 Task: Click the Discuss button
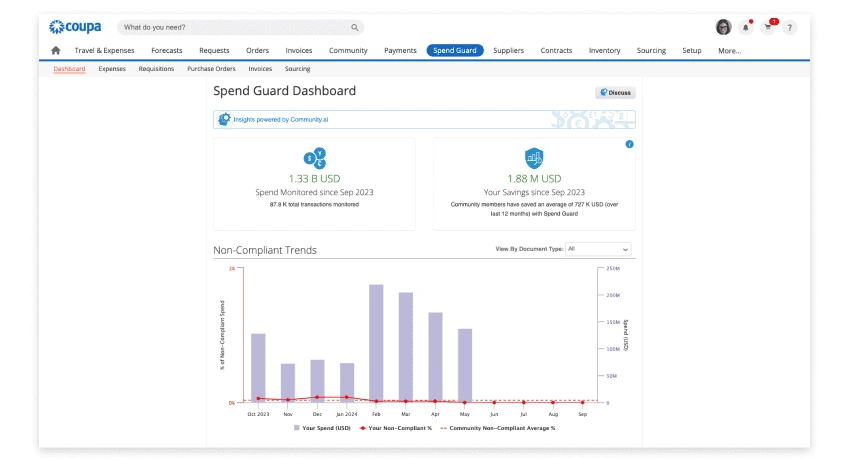click(x=615, y=92)
